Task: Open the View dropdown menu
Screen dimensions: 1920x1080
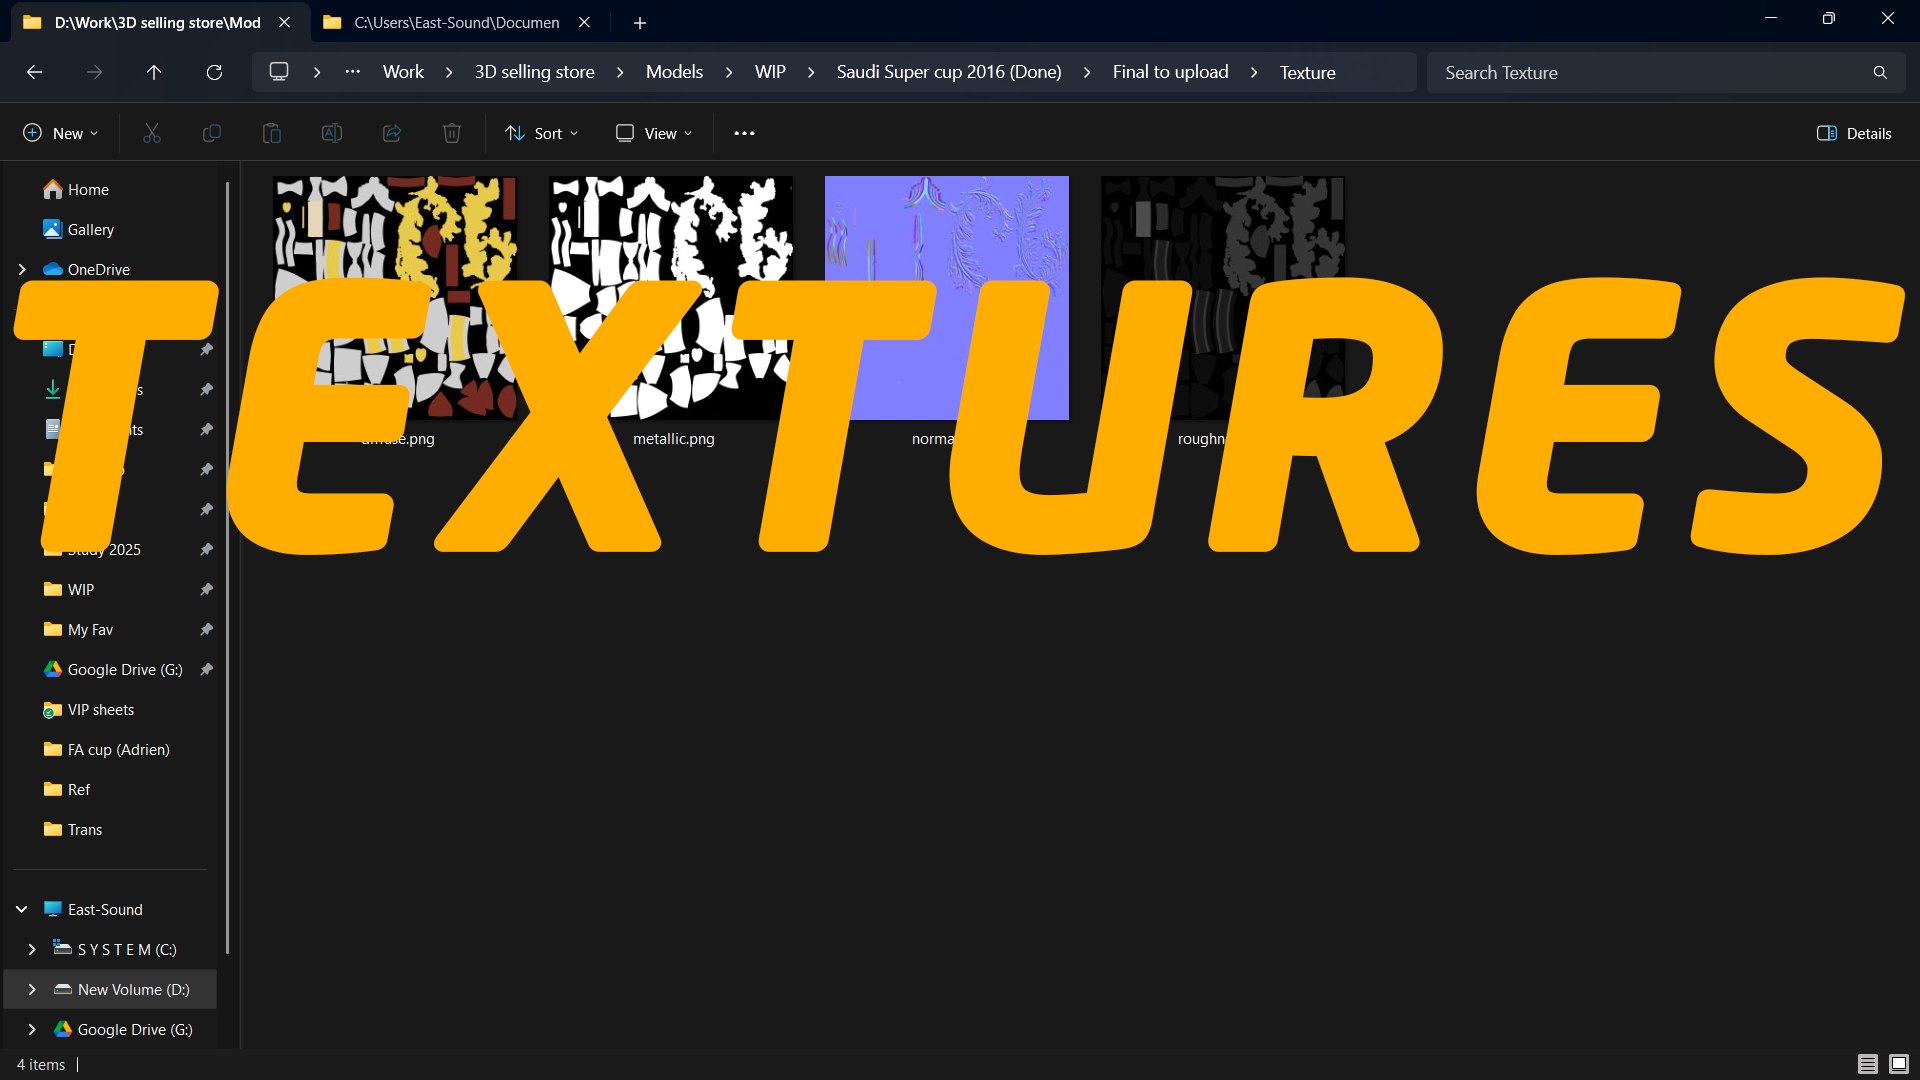Action: 654,133
